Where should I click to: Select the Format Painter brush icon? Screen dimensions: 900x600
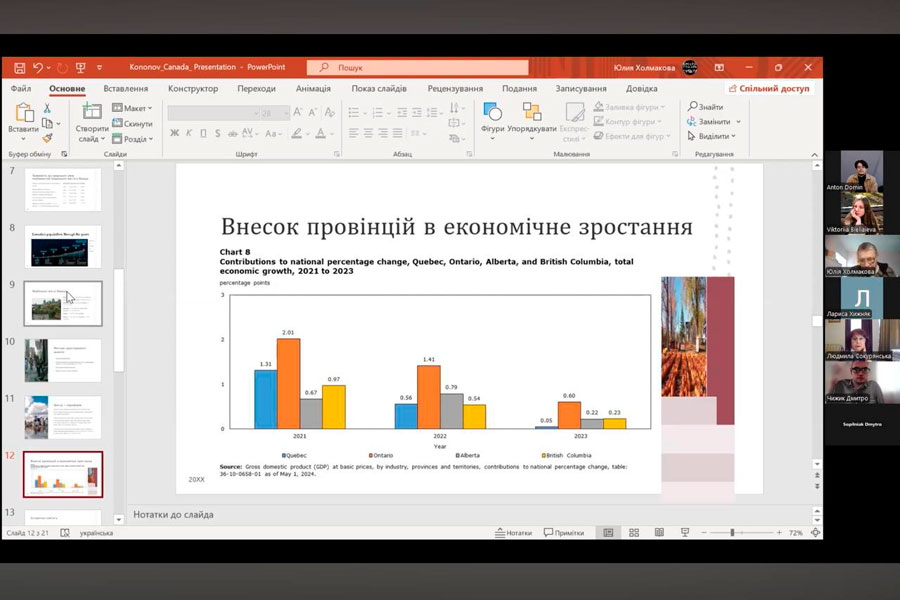[x=47, y=138]
